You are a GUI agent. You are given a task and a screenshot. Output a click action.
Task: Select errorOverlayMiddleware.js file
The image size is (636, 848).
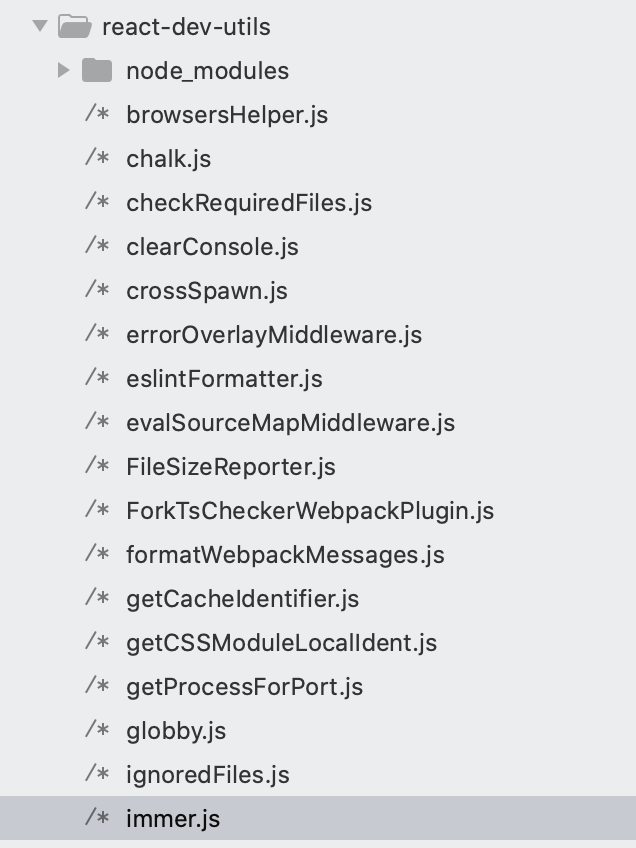pyautogui.click(x=273, y=334)
